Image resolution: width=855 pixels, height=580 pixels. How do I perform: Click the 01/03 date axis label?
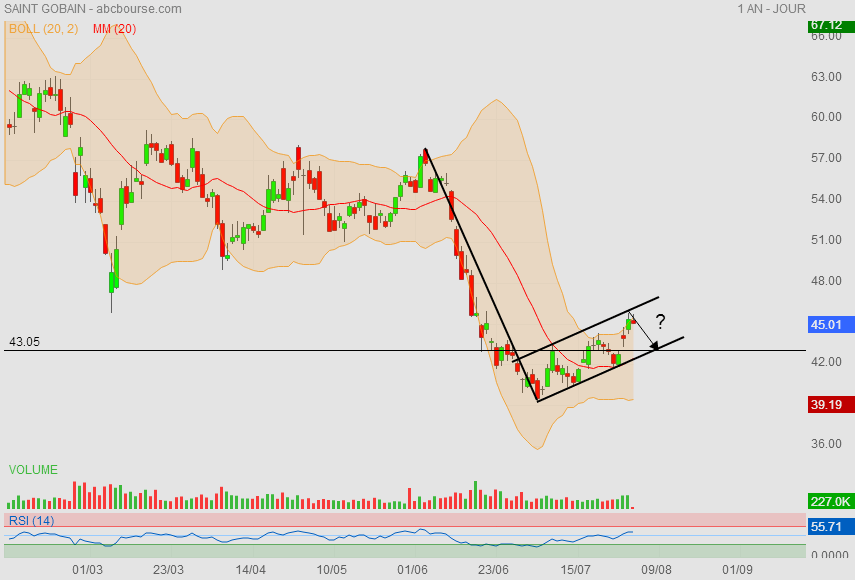pos(87,570)
